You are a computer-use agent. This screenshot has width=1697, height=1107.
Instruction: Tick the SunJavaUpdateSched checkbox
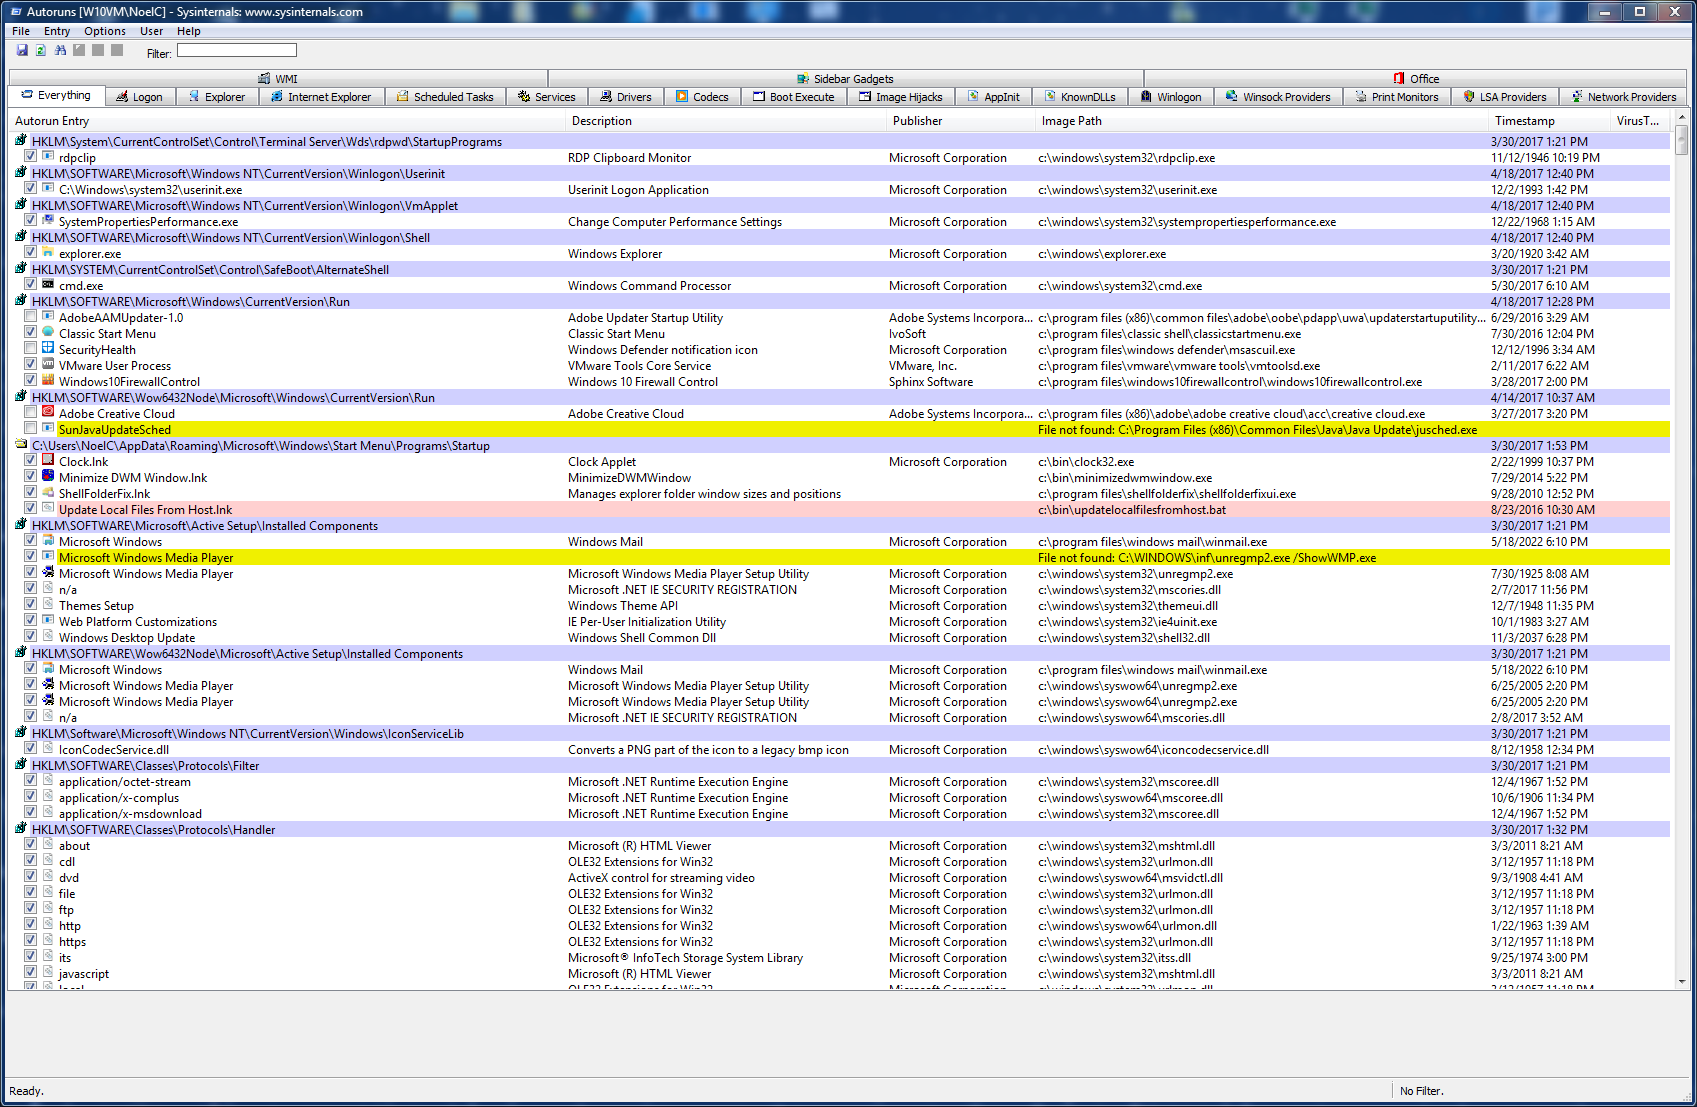31,429
